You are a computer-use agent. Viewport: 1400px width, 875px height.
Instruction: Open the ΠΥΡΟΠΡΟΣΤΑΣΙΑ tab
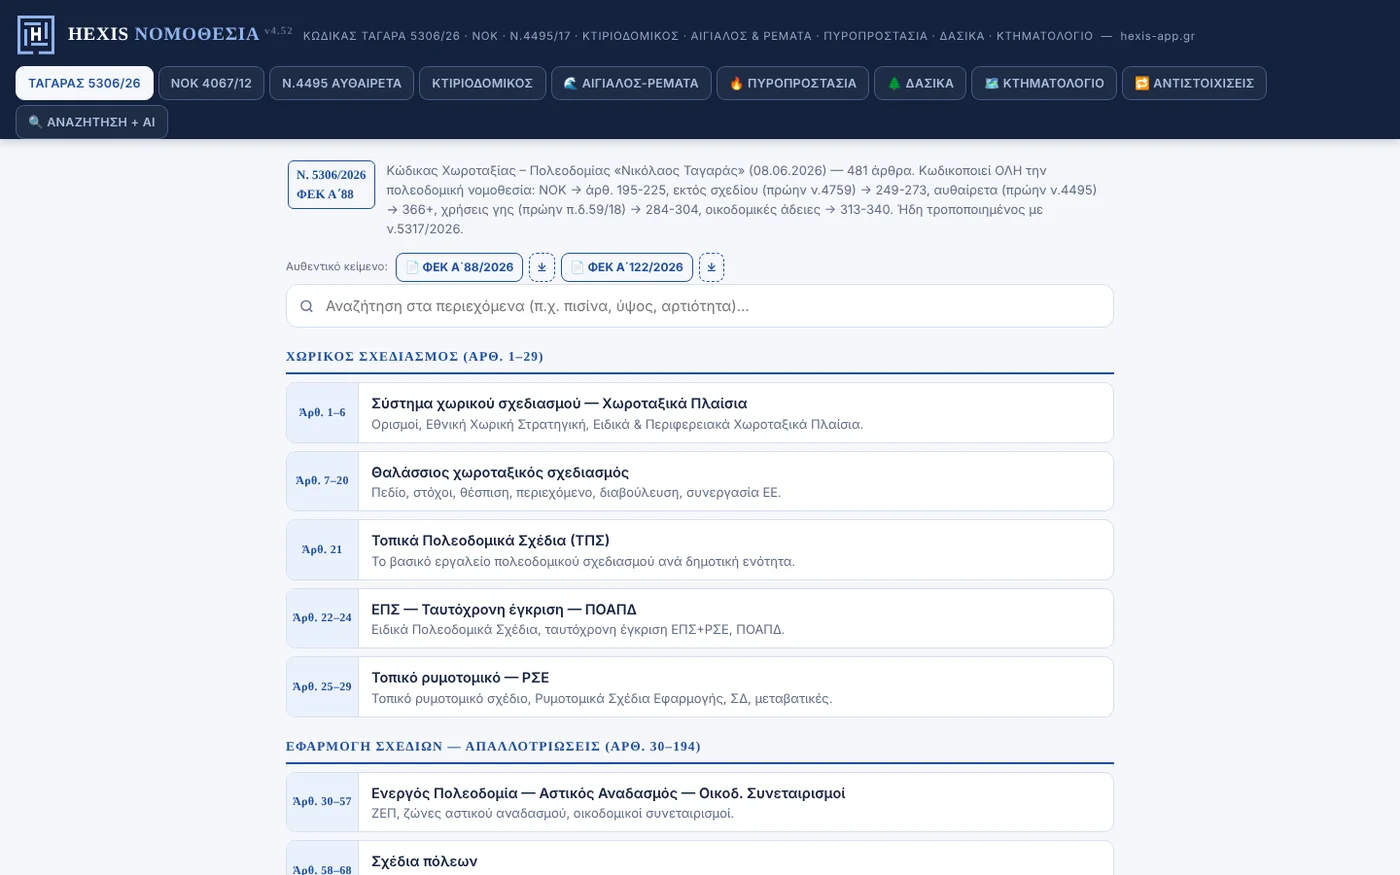coord(793,83)
